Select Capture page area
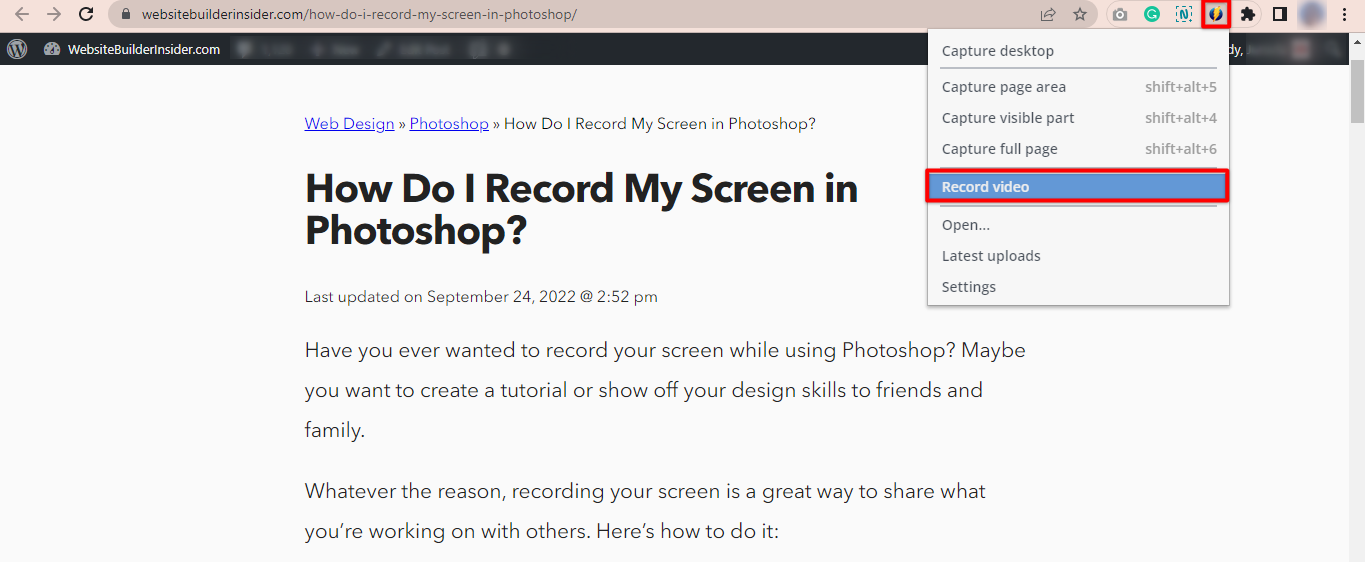Screen dimensions: 1365x562 (x=1079, y=87)
